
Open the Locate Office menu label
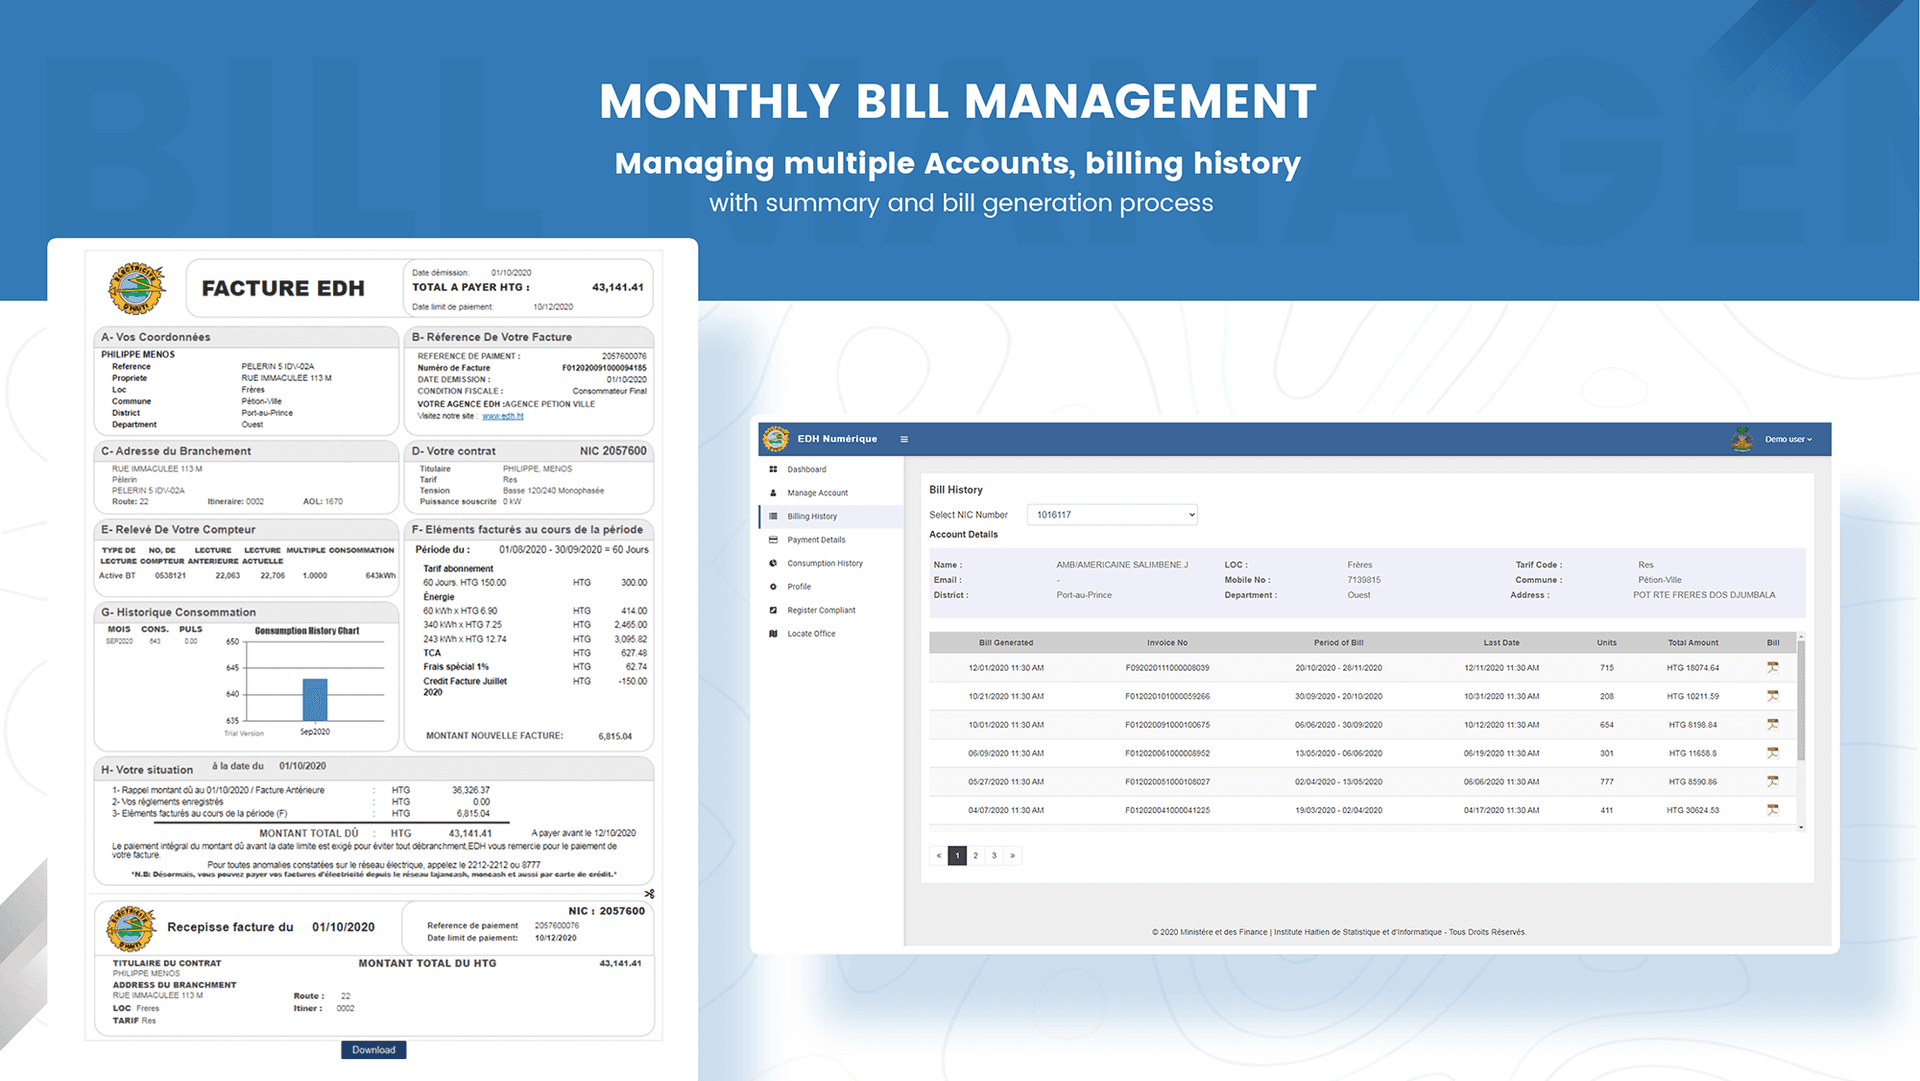[811, 634]
